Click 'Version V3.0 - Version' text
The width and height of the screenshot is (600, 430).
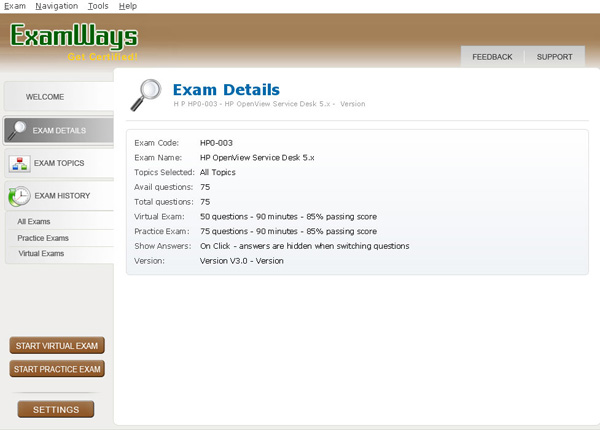click(x=242, y=261)
